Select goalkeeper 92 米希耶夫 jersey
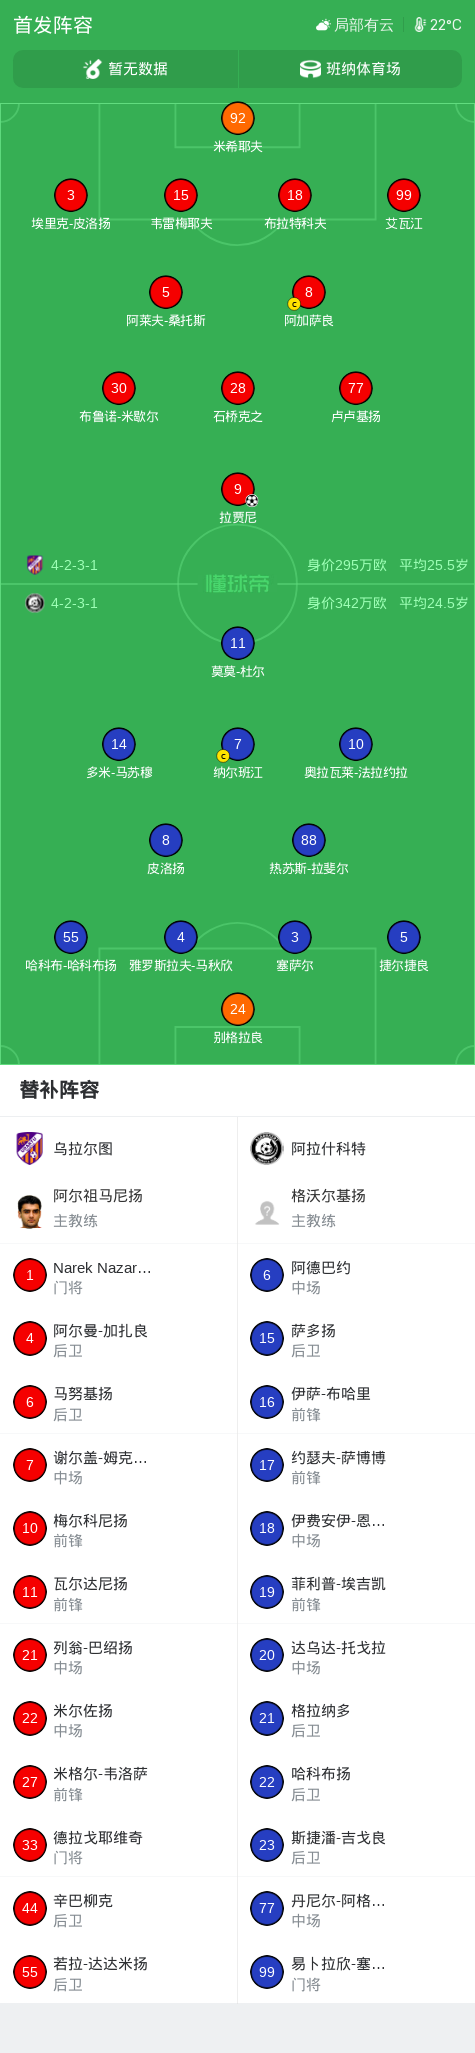Image resolution: width=475 pixels, height=2053 pixels. click(238, 118)
